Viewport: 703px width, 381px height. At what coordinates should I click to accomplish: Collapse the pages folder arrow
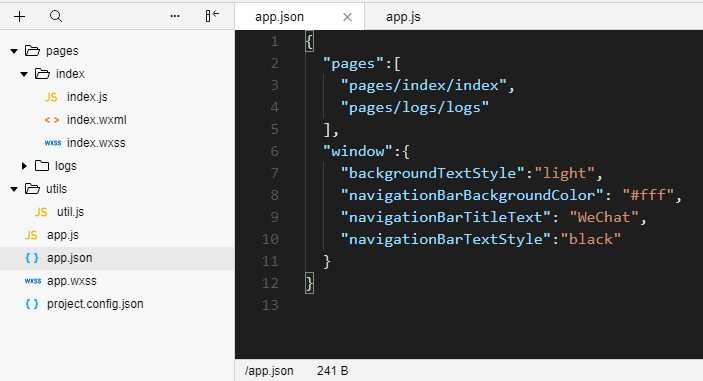pyautogui.click(x=14, y=51)
